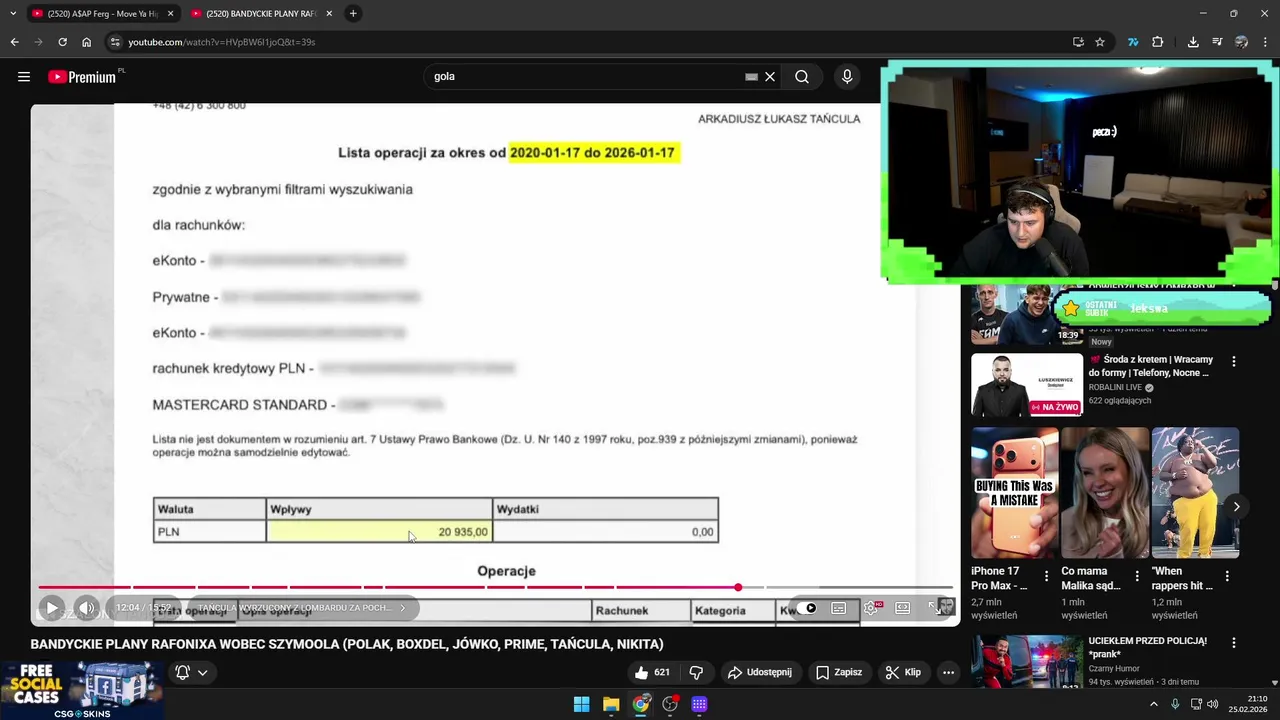
Task: Click the install app icon in address bar
Action: (x=1078, y=42)
